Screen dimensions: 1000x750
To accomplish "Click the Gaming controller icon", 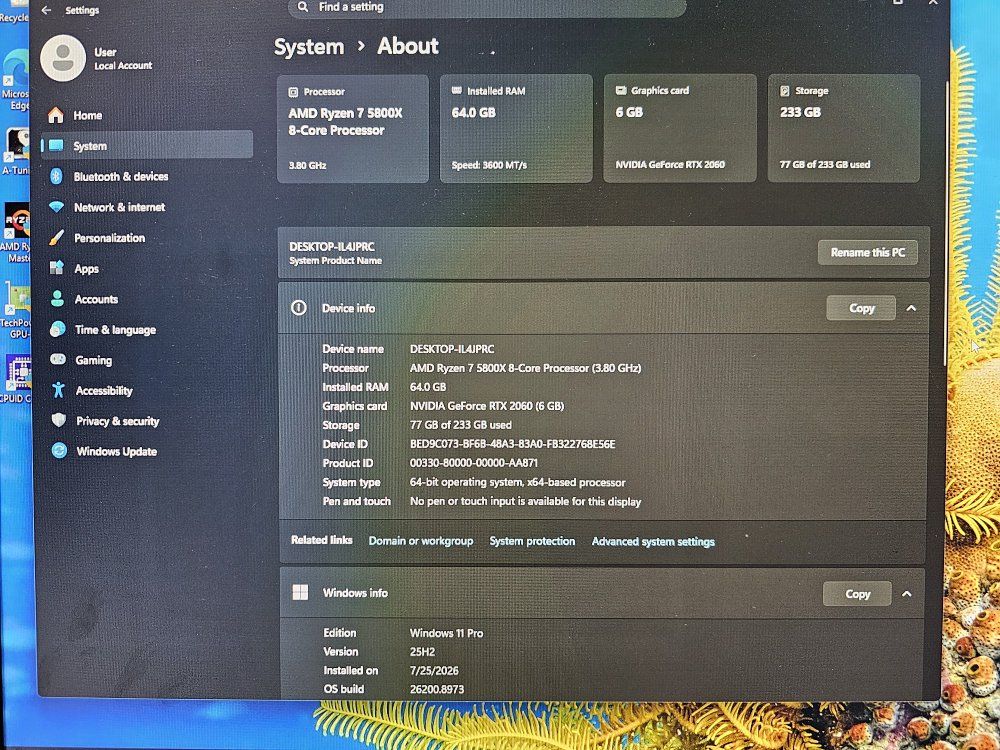I will (58, 359).
